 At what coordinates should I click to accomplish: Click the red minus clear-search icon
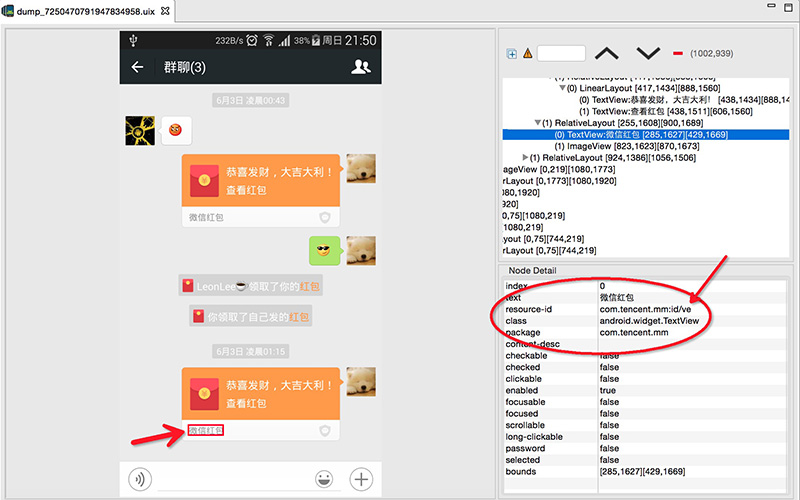[678, 53]
